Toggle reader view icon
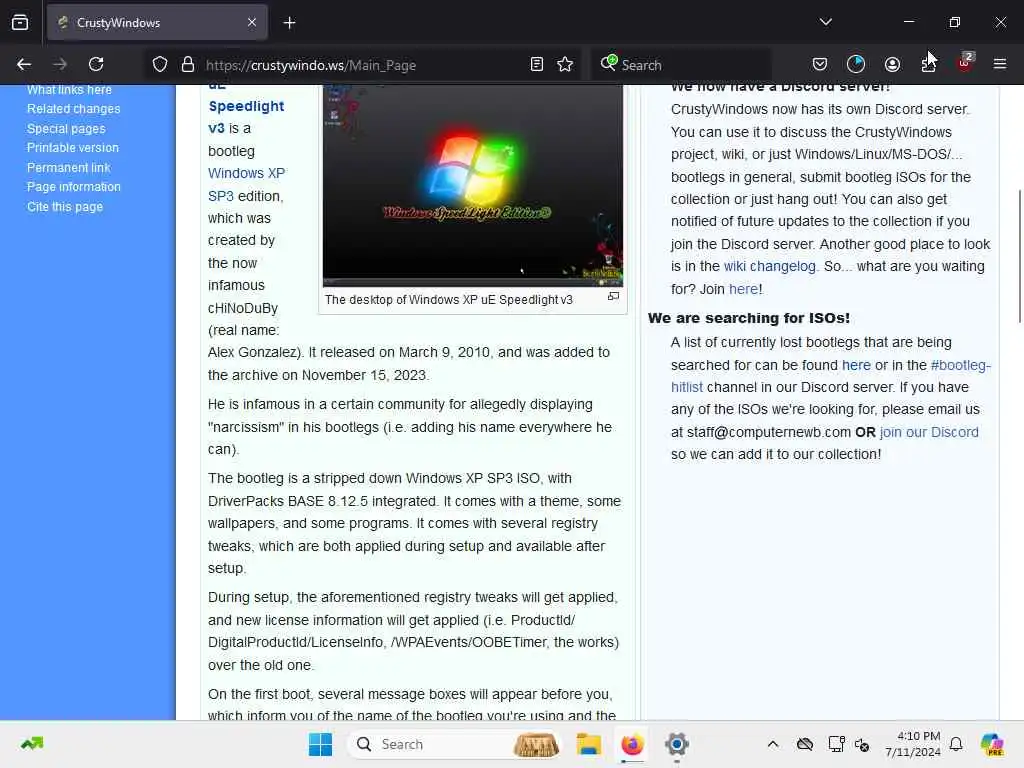The width and height of the screenshot is (1024, 768). (x=537, y=65)
